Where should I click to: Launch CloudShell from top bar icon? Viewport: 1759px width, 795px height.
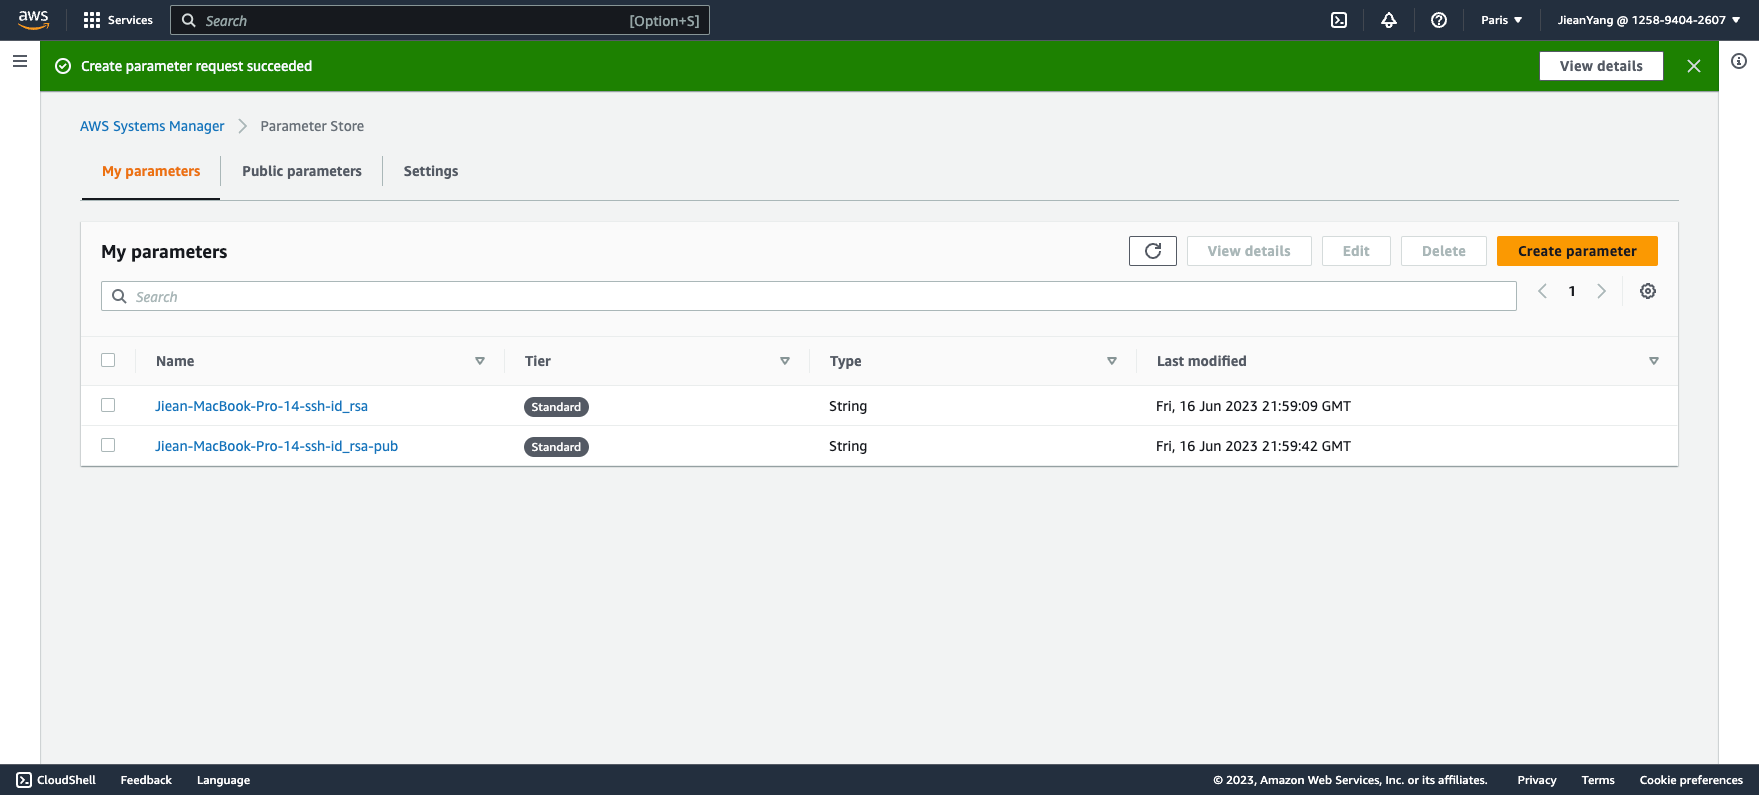pyautogui.click(x=1339, y=20)
